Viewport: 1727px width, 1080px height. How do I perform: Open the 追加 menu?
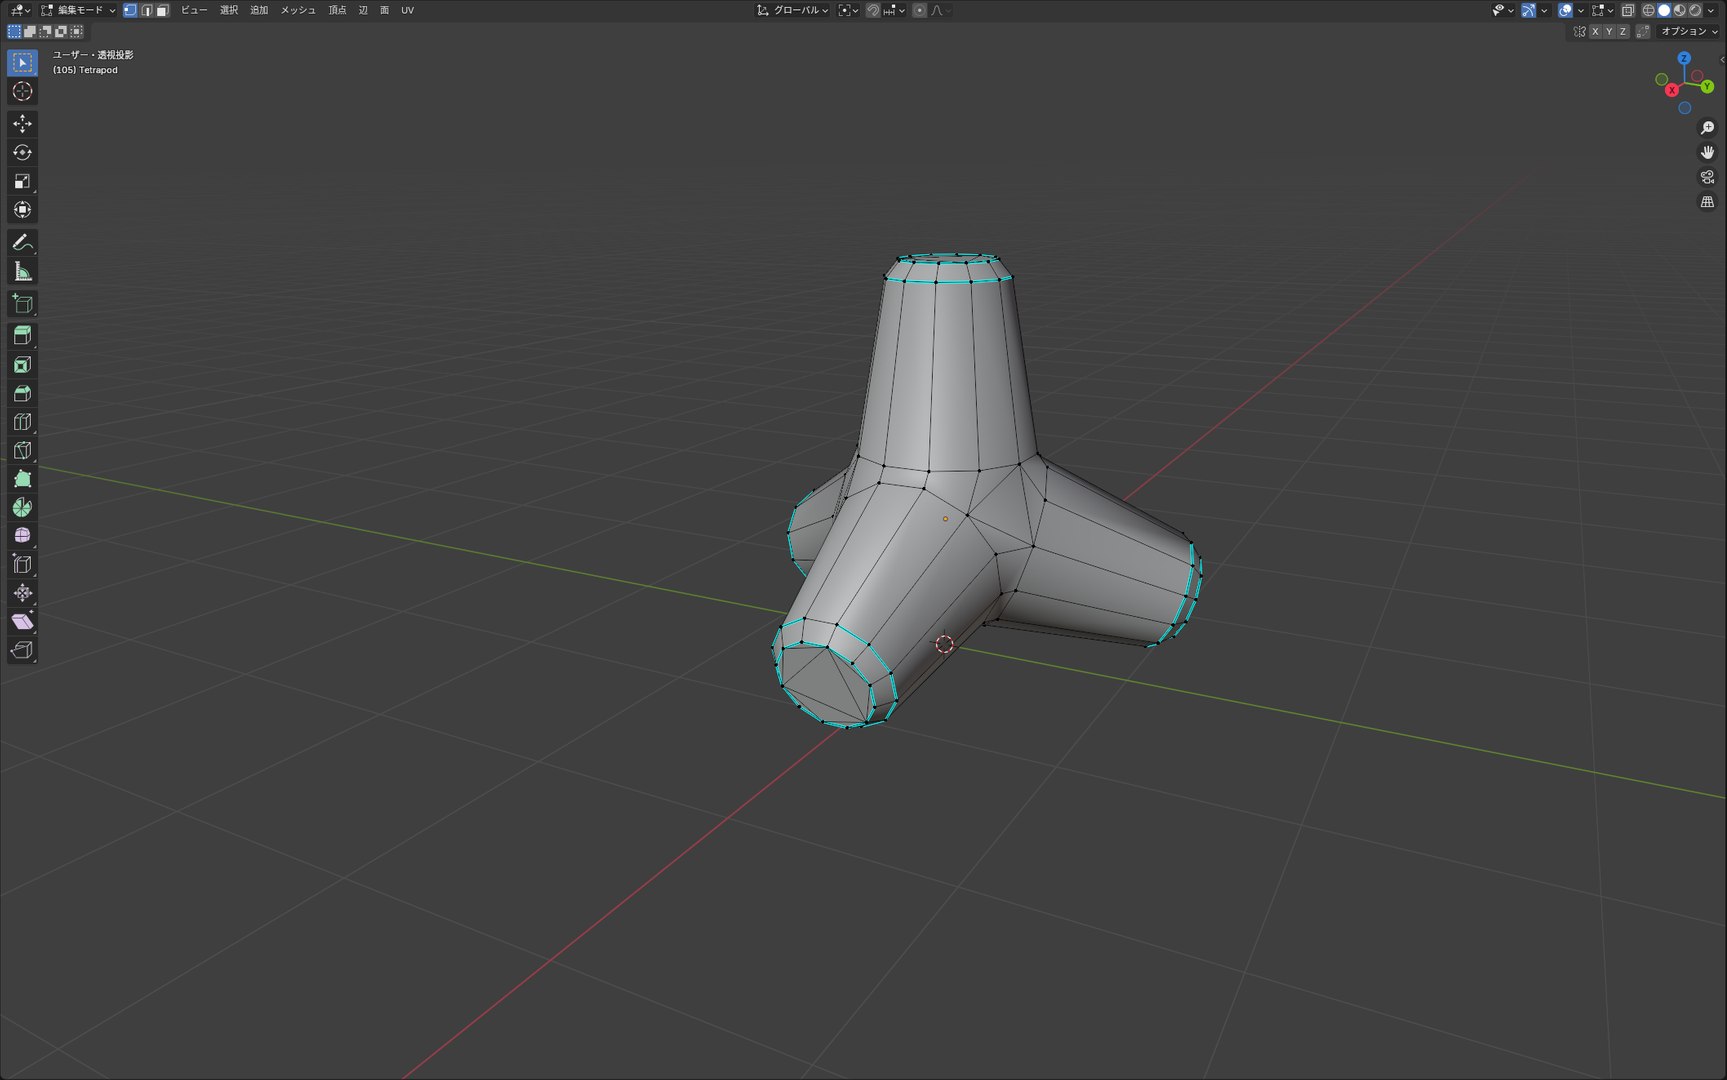point(259,10)
